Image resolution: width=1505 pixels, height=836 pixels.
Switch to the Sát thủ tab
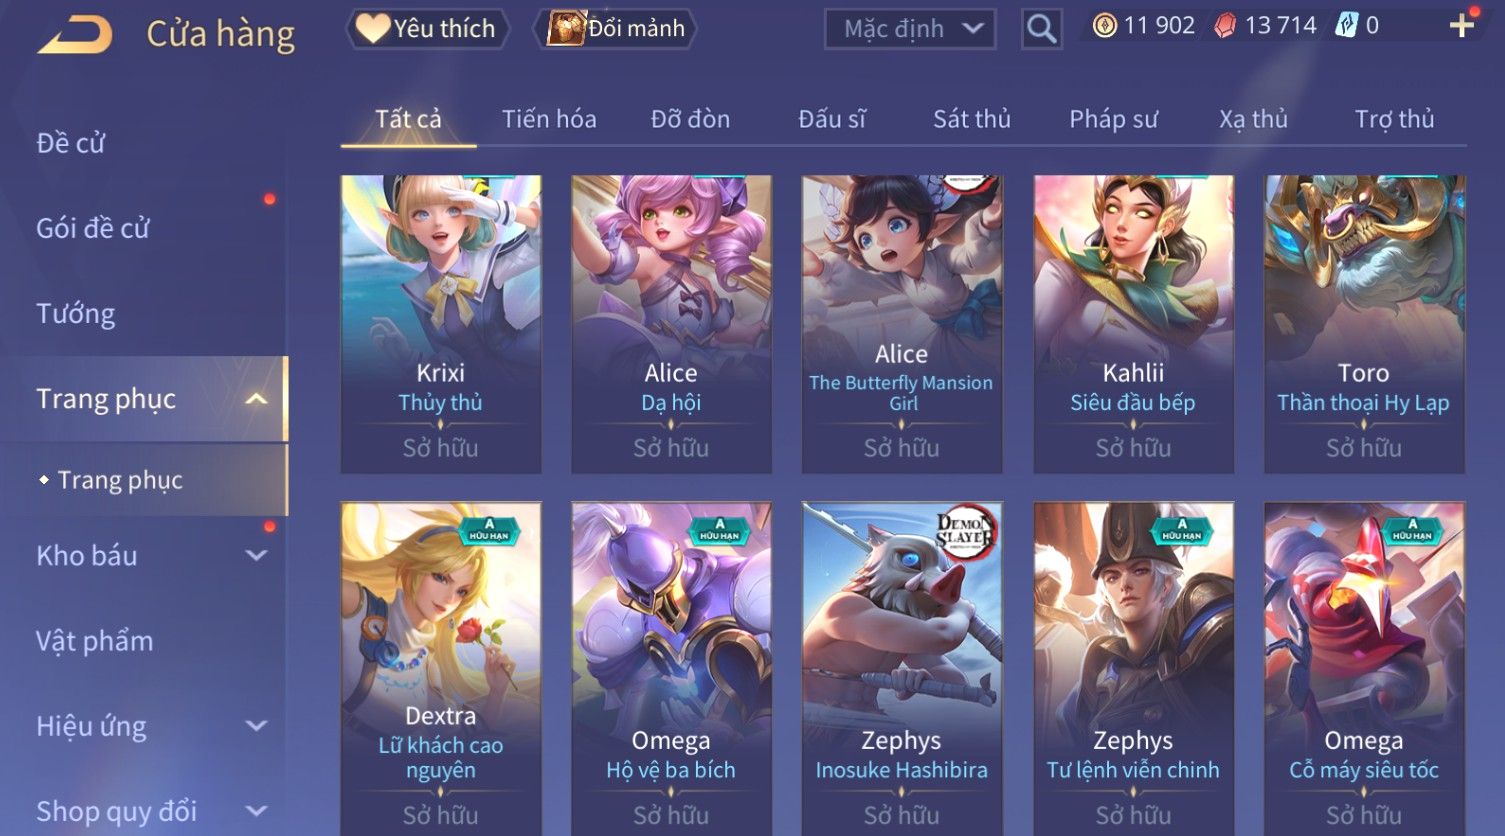[972, 119]
